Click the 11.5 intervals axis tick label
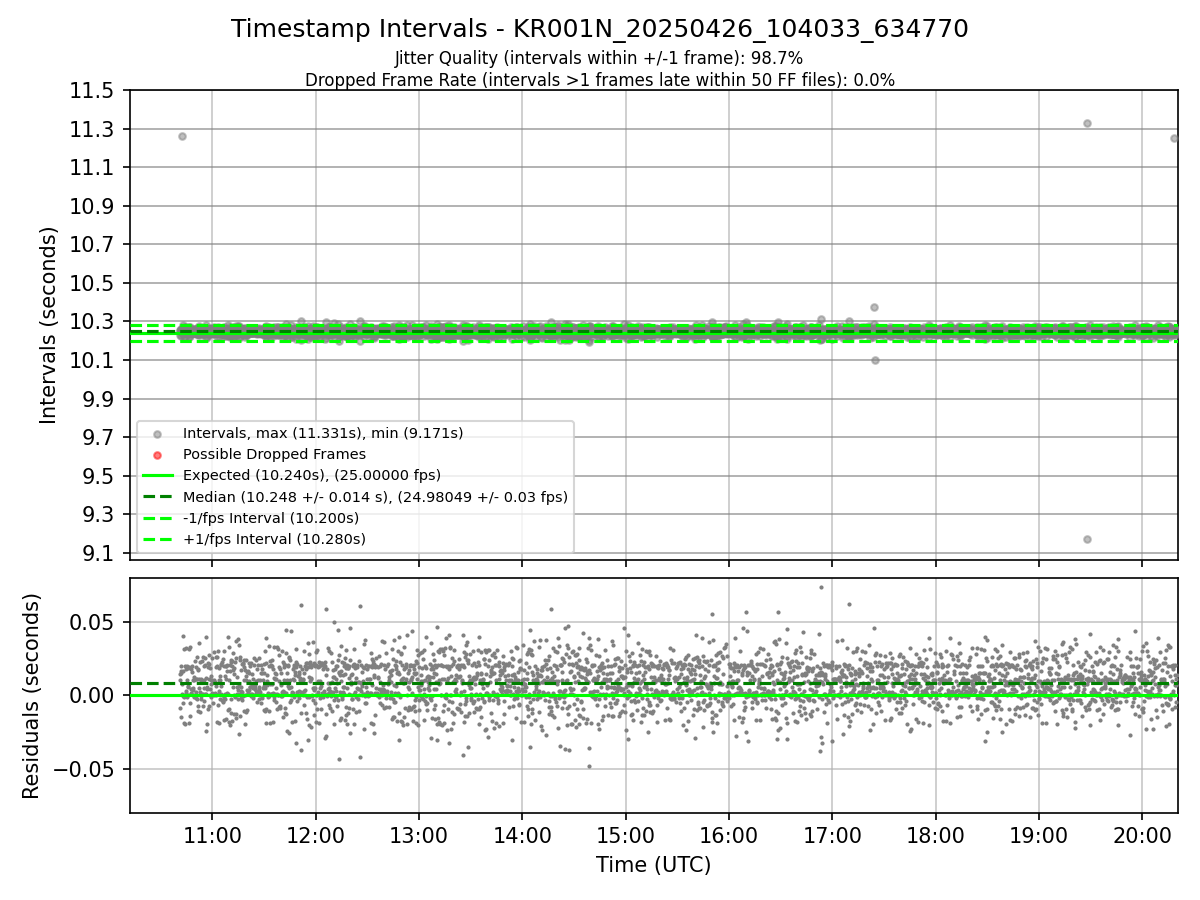 point(91,91)
